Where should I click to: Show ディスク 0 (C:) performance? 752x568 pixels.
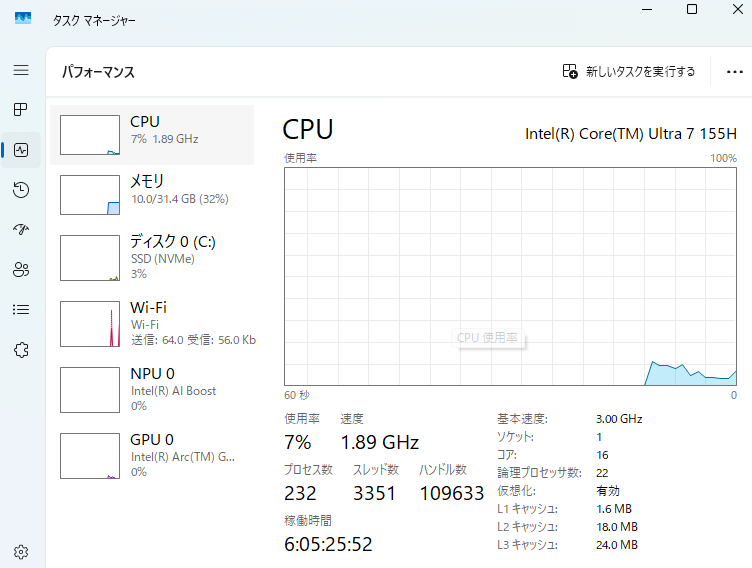[152, 259]
